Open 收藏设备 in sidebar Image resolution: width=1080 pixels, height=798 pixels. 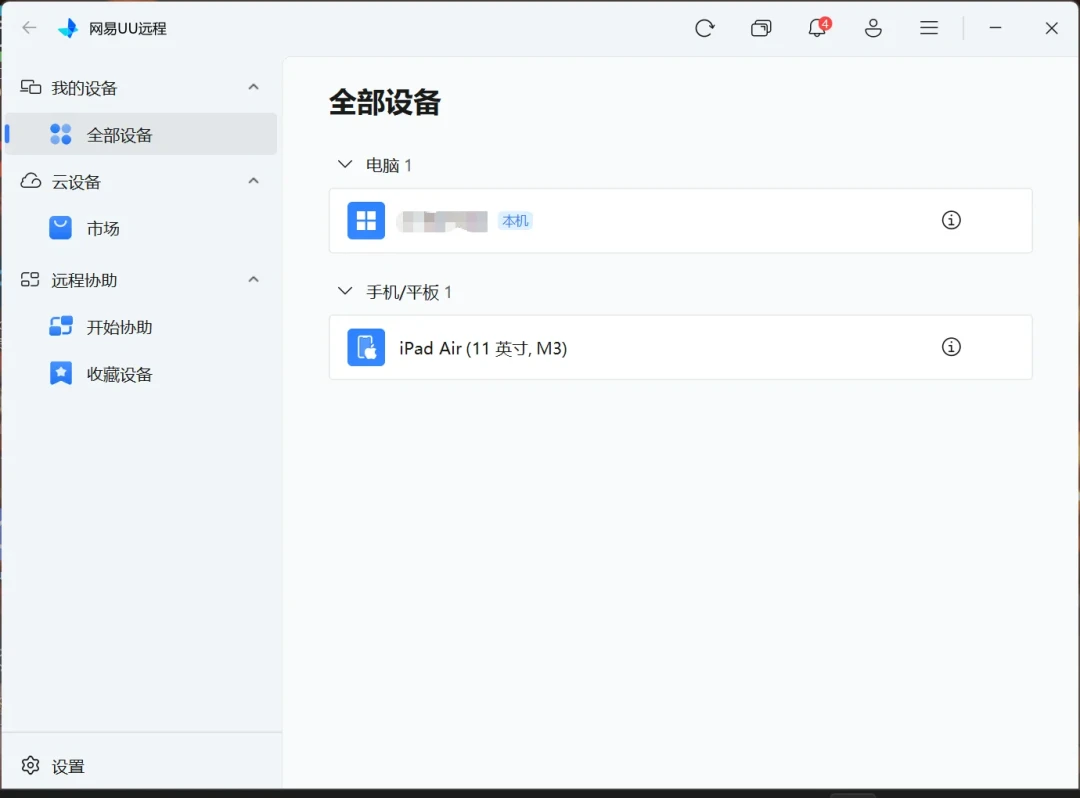(141, 374)
